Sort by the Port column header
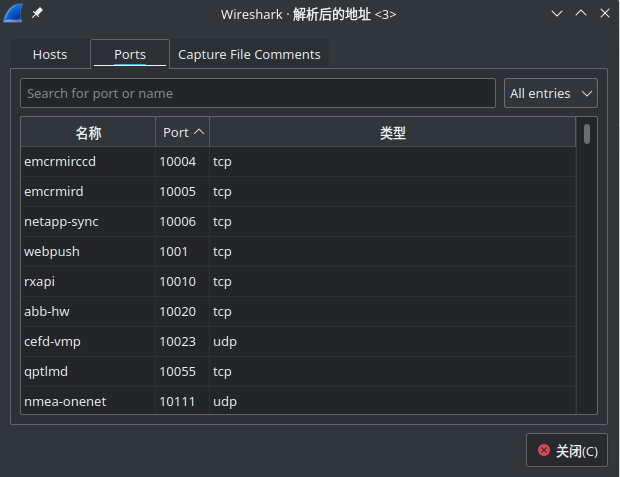620x477 pixels. pos(182,132)
